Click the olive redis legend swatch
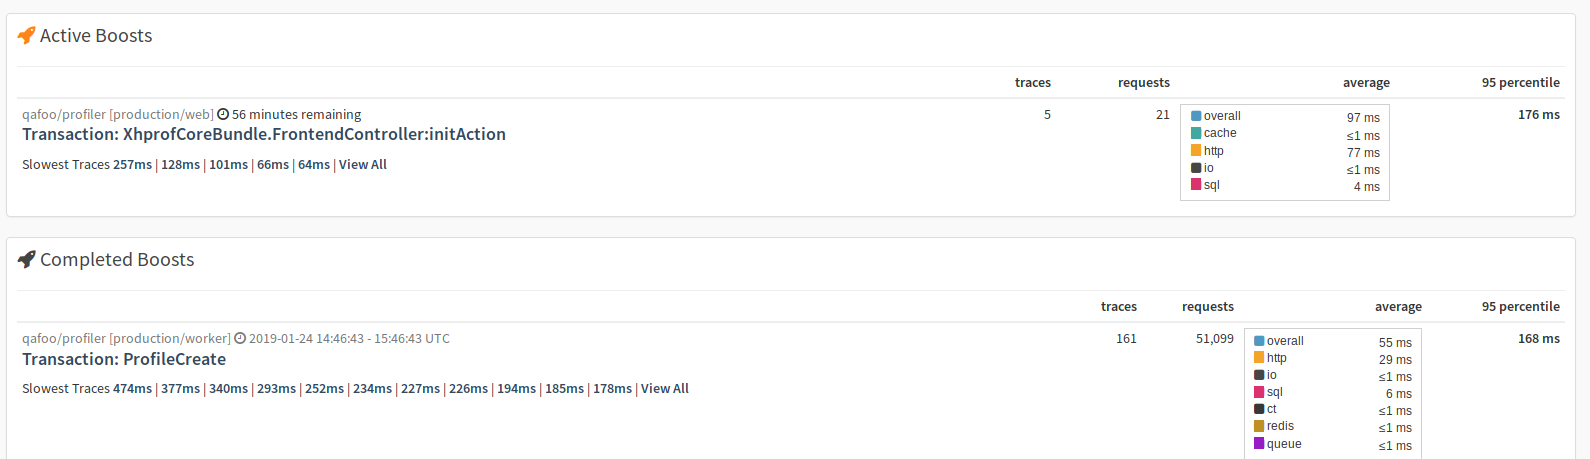This screenshot has height=459, width=1590. coord(1259,425)
